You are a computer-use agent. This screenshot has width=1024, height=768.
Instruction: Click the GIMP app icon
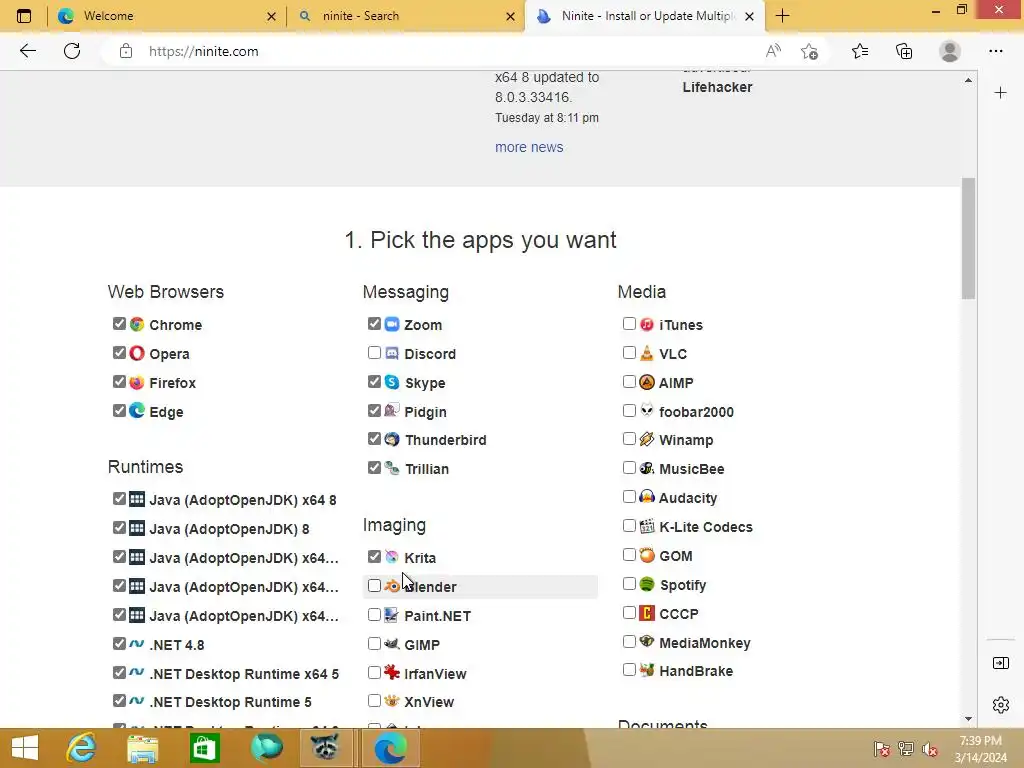(x=392, y=644)
